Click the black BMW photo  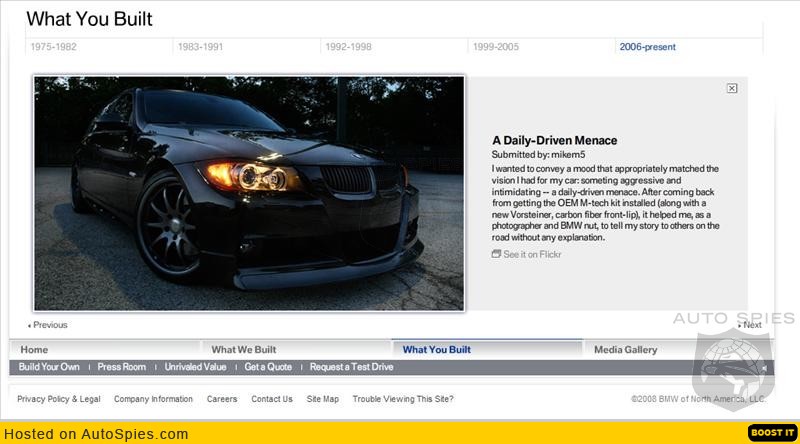[x=249, y=193]
